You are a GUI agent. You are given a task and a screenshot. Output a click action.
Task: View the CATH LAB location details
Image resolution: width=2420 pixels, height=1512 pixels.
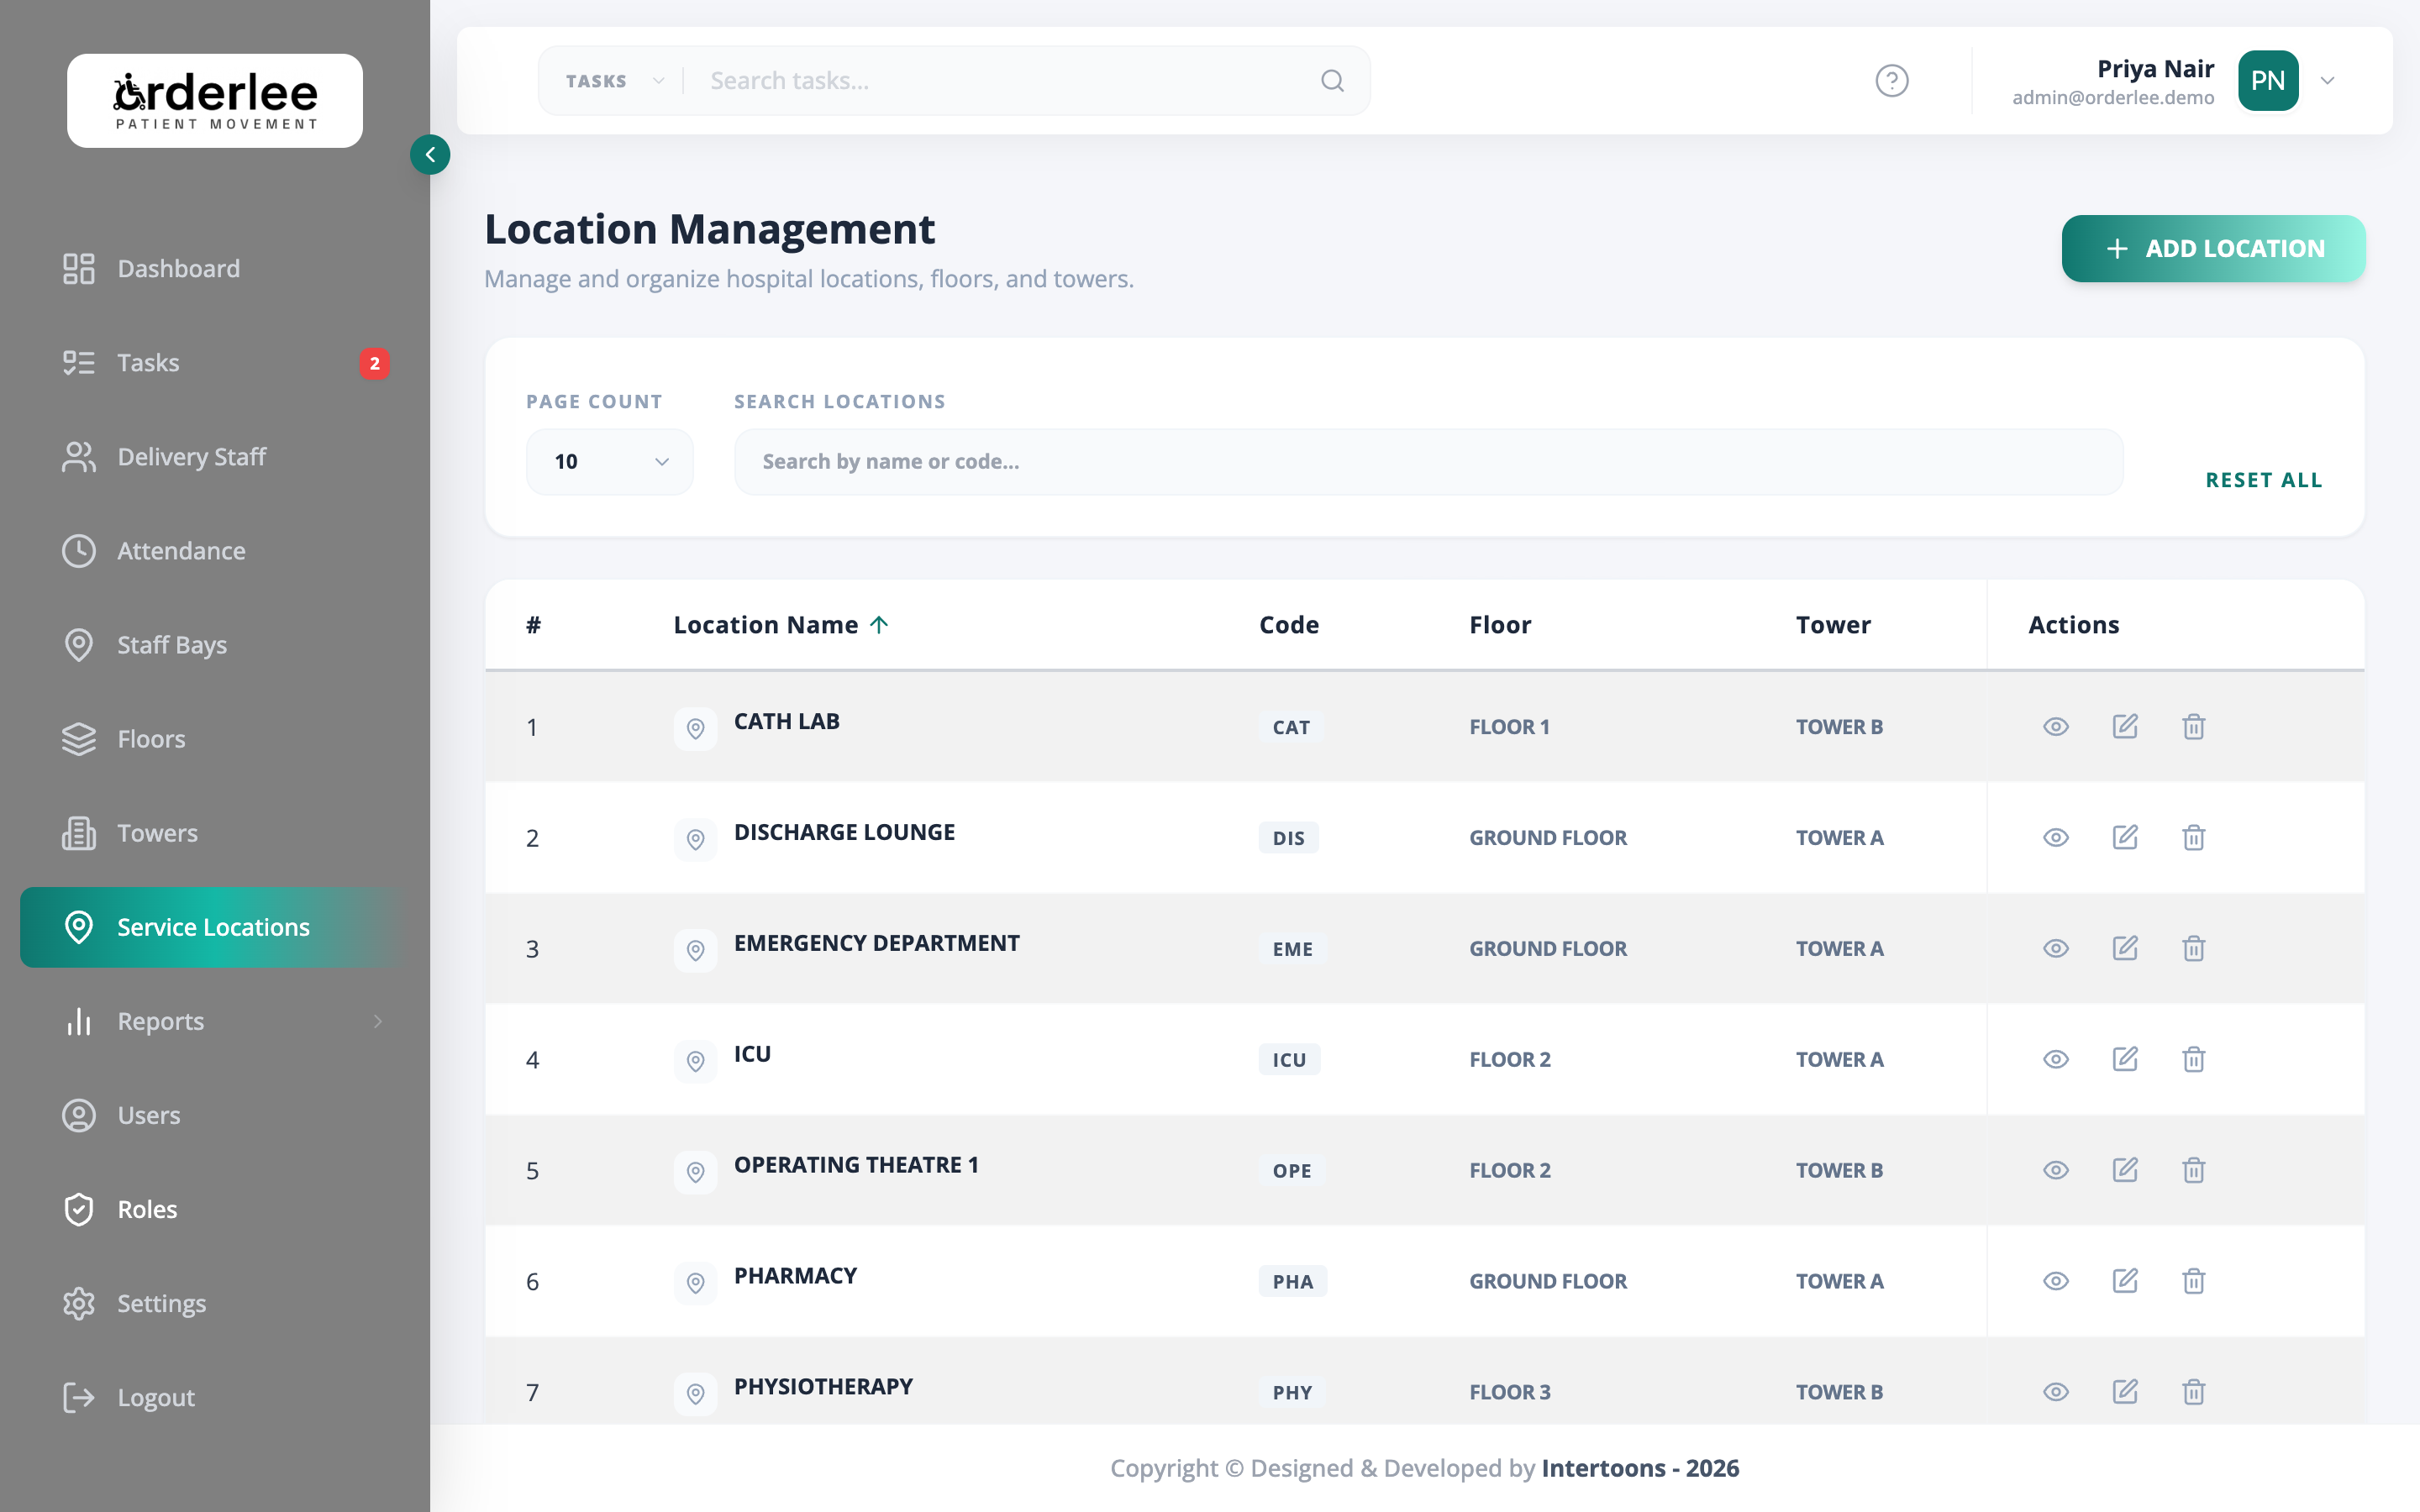[x=2056, y=727]
